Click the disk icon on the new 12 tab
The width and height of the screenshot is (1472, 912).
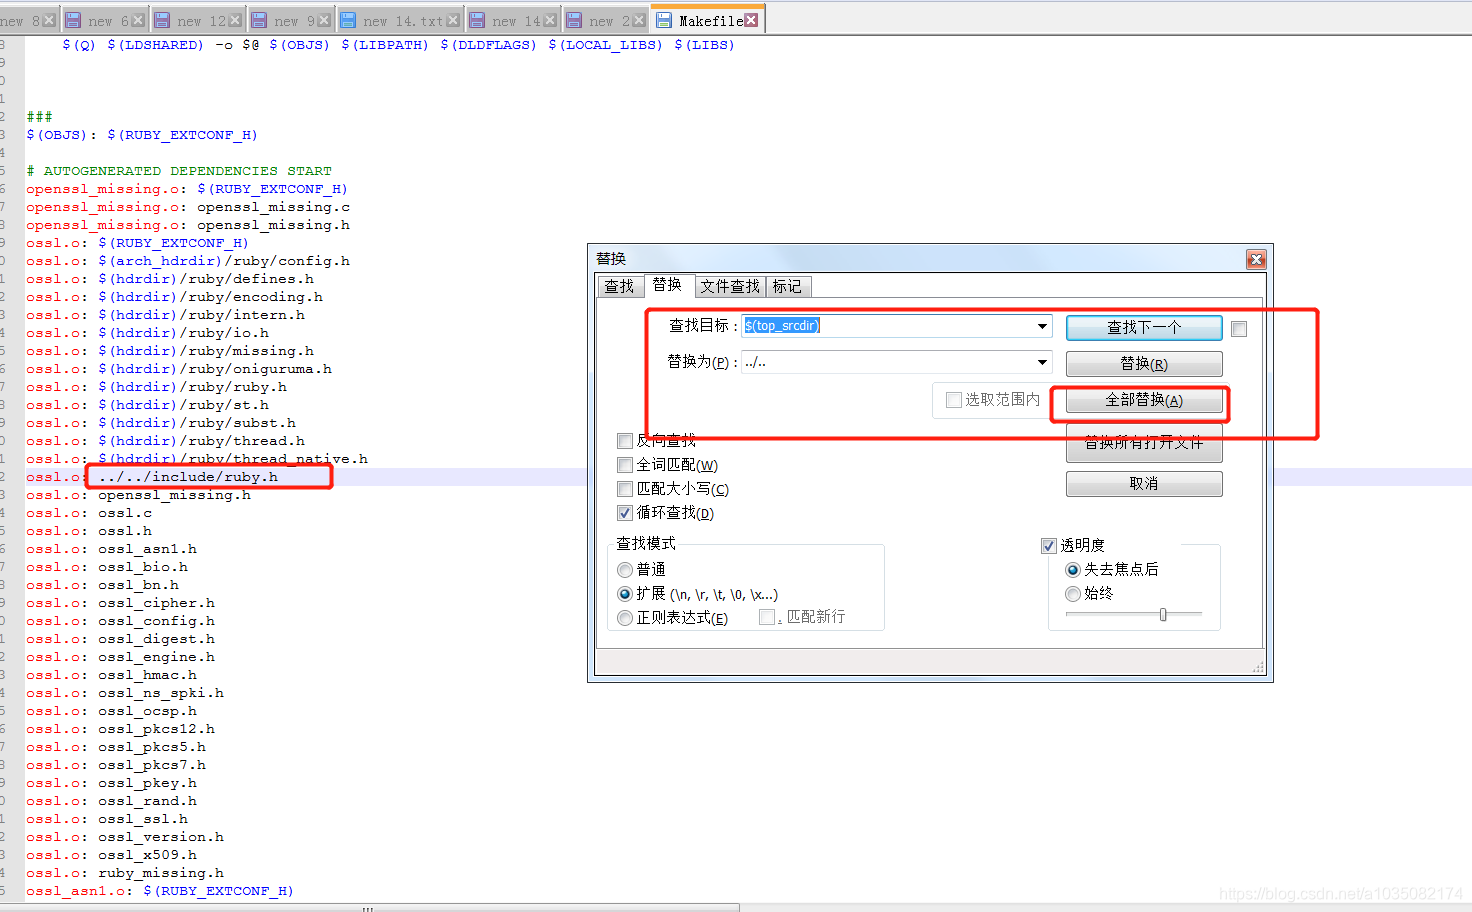(162, 20)
